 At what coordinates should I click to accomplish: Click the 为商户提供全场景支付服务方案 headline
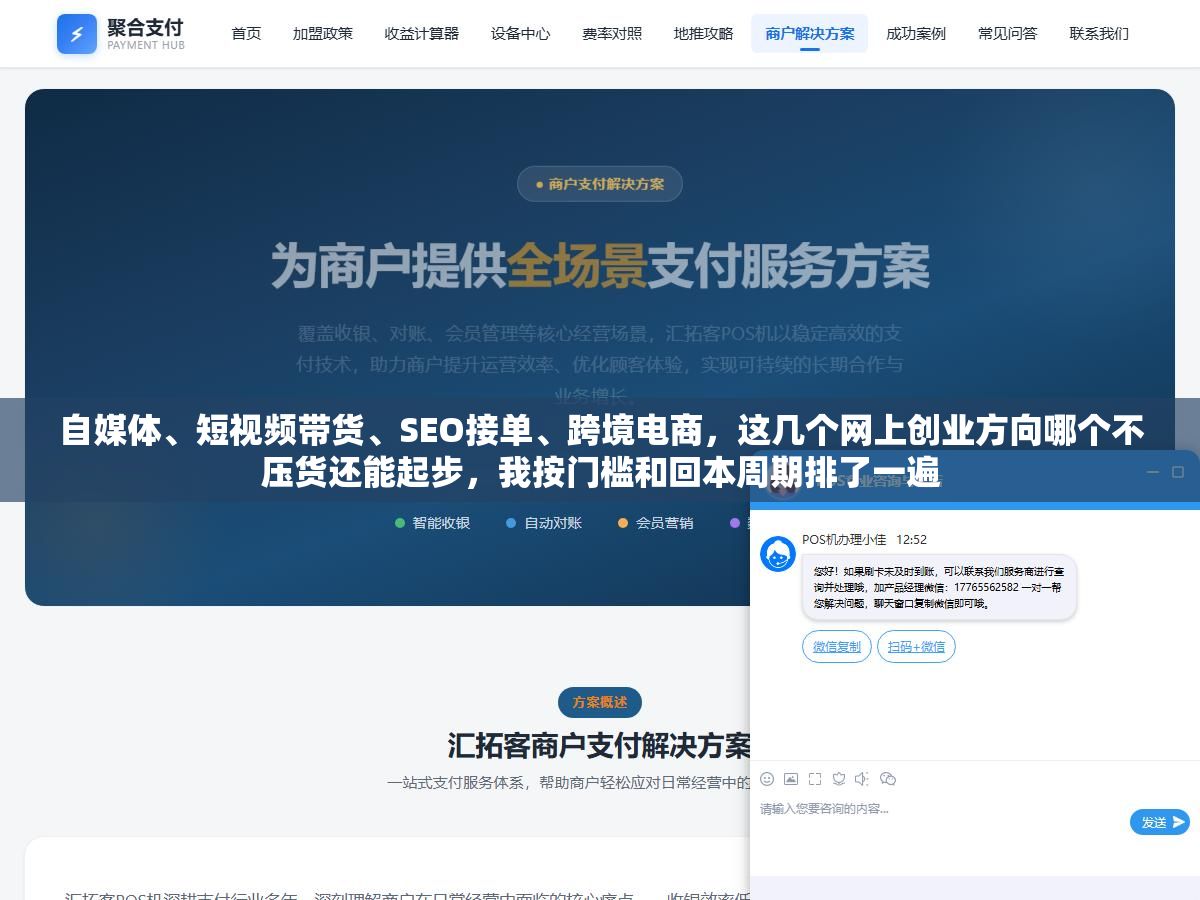pos(600,266)
